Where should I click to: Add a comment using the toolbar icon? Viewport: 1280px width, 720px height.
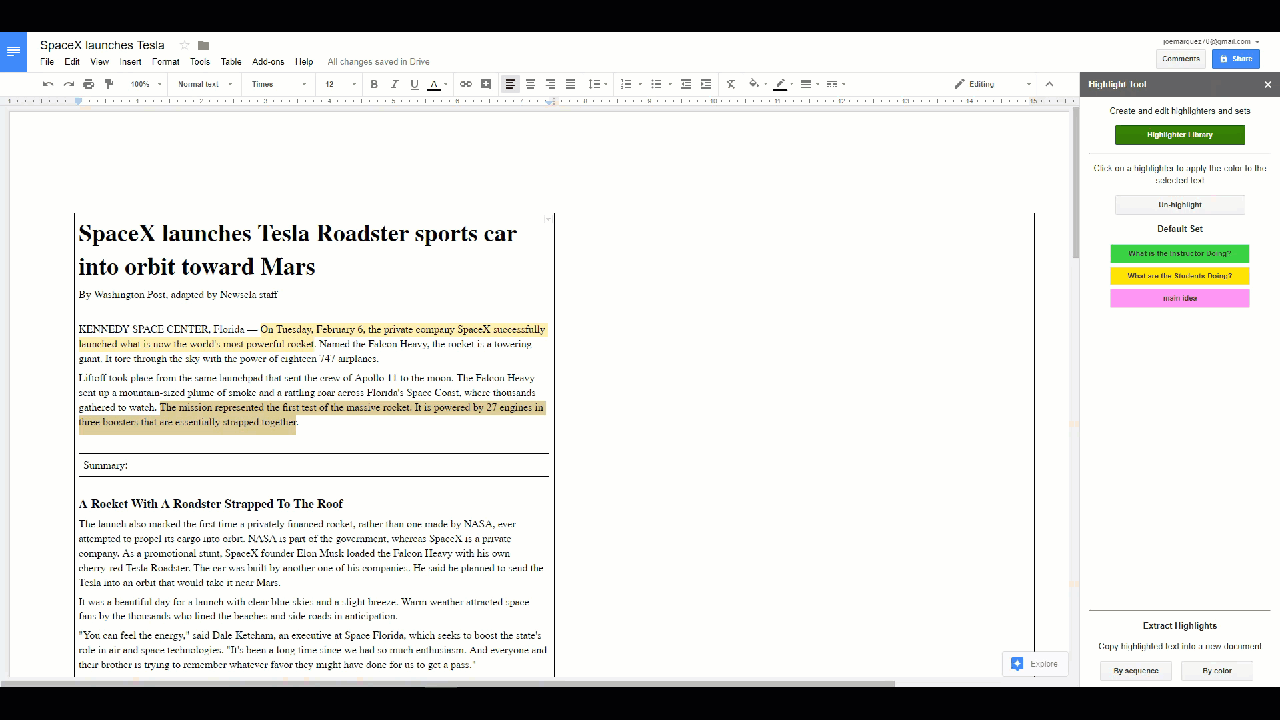[486, 84]
